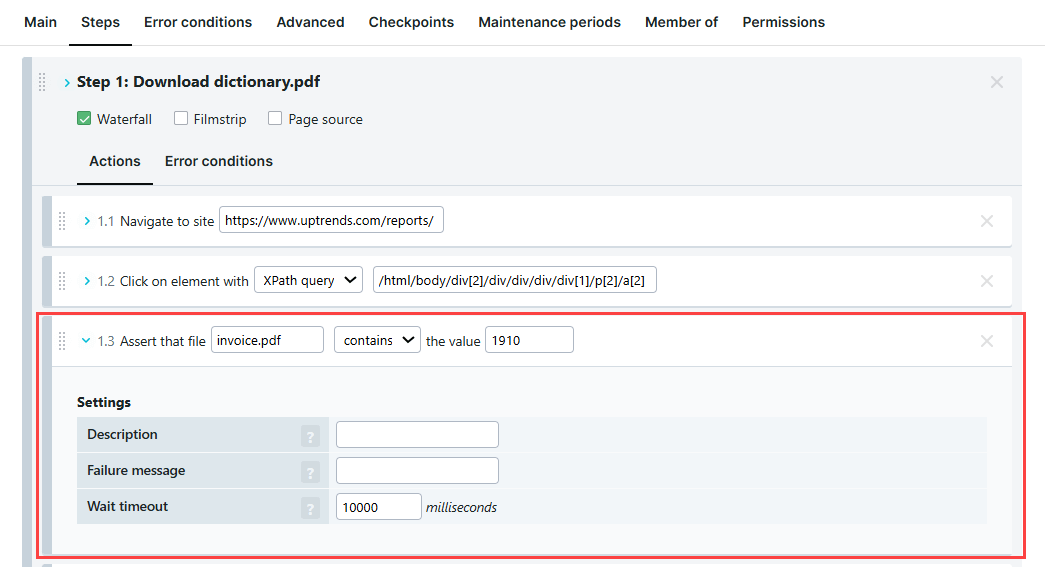
Task: Grab the drag handle for action 1.2
Action: [x=62, y=281]
